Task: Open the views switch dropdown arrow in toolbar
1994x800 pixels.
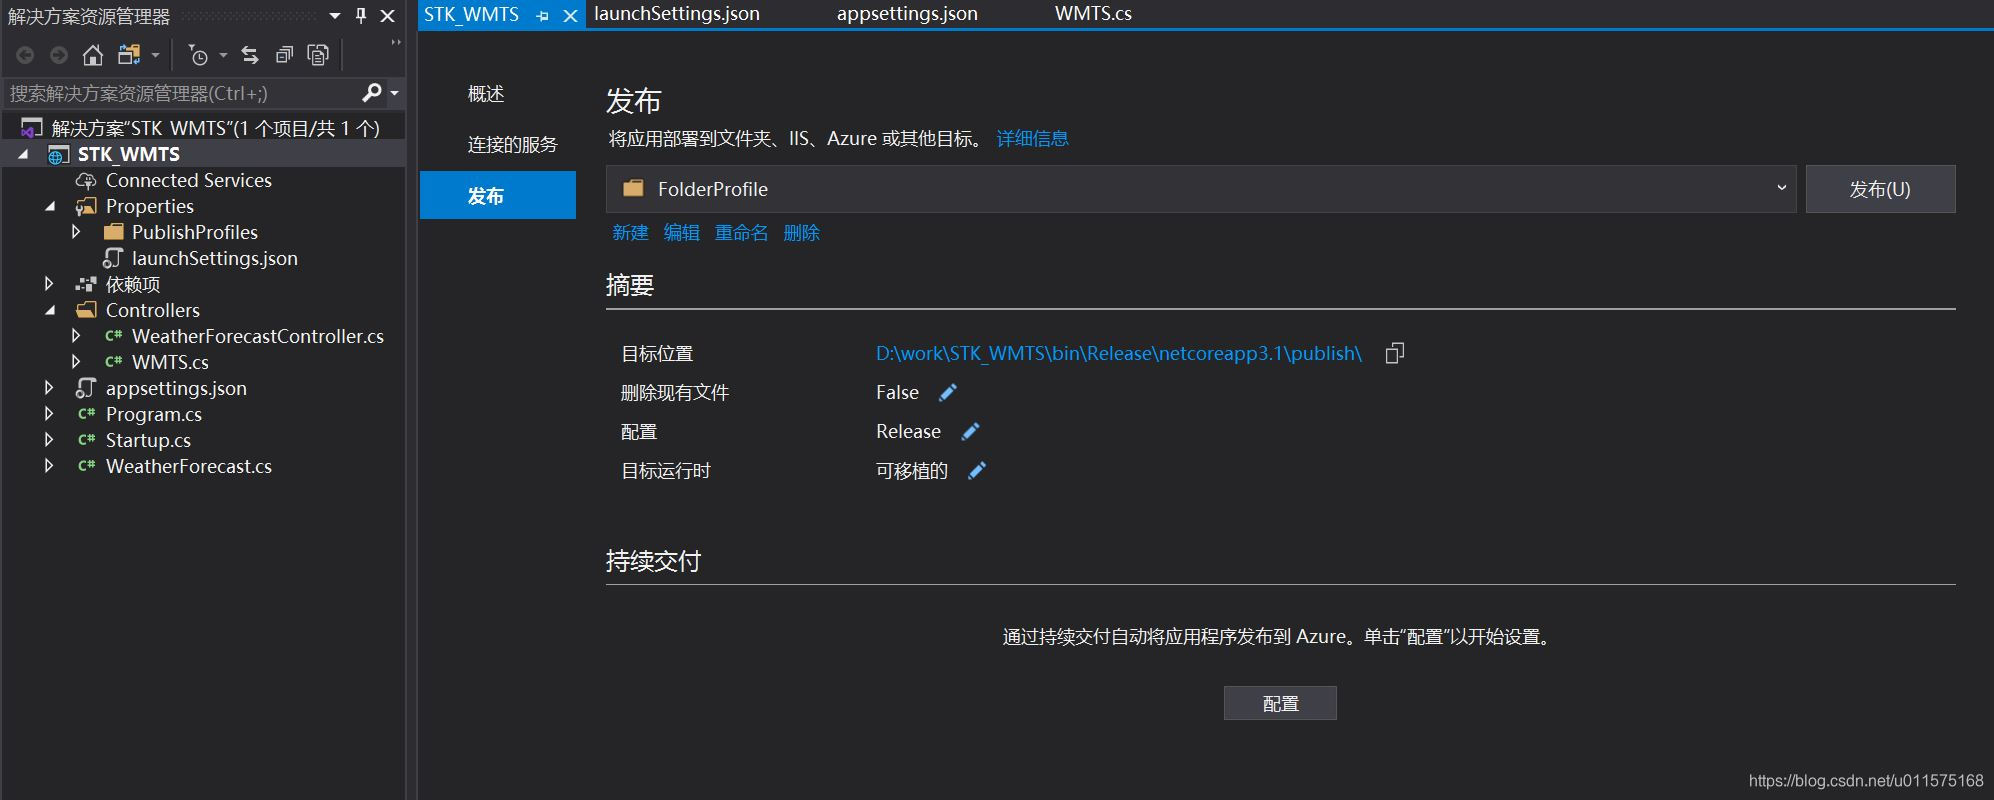Action: tap(155, 55)
